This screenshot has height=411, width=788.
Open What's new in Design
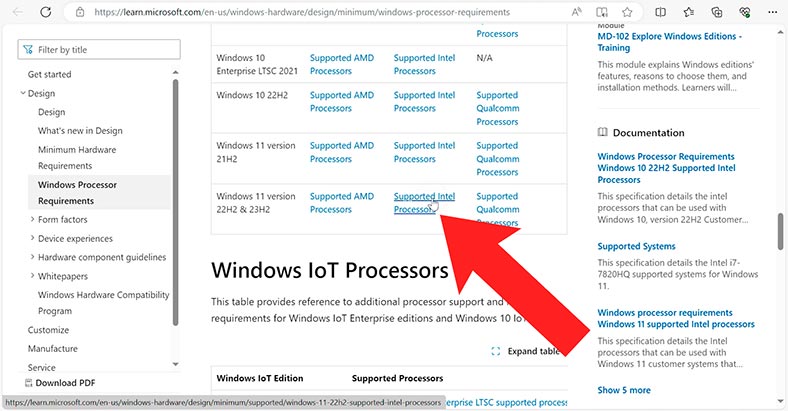click(80, 131)
